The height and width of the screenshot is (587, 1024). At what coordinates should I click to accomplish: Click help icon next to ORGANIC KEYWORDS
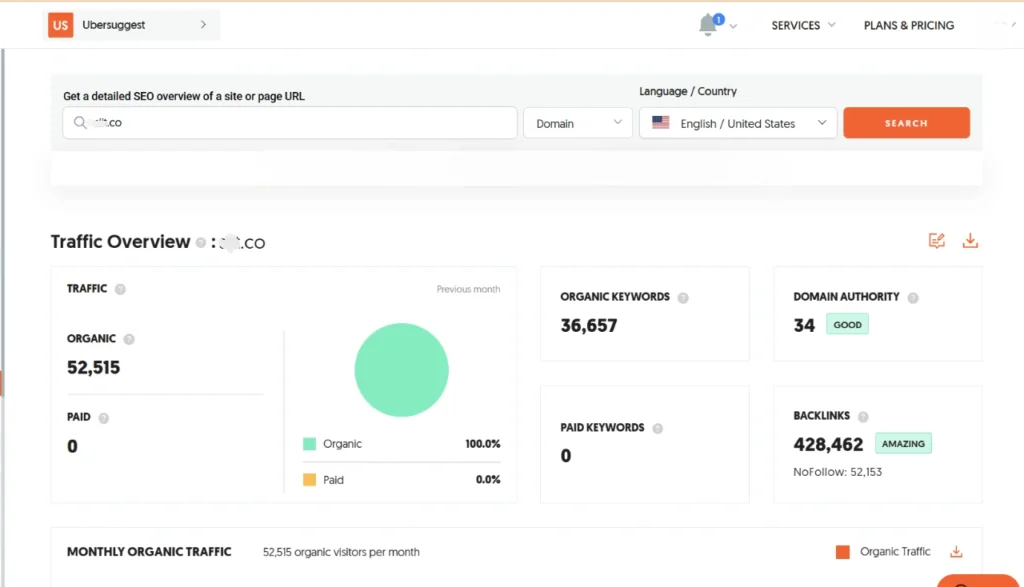pos(682,298)
